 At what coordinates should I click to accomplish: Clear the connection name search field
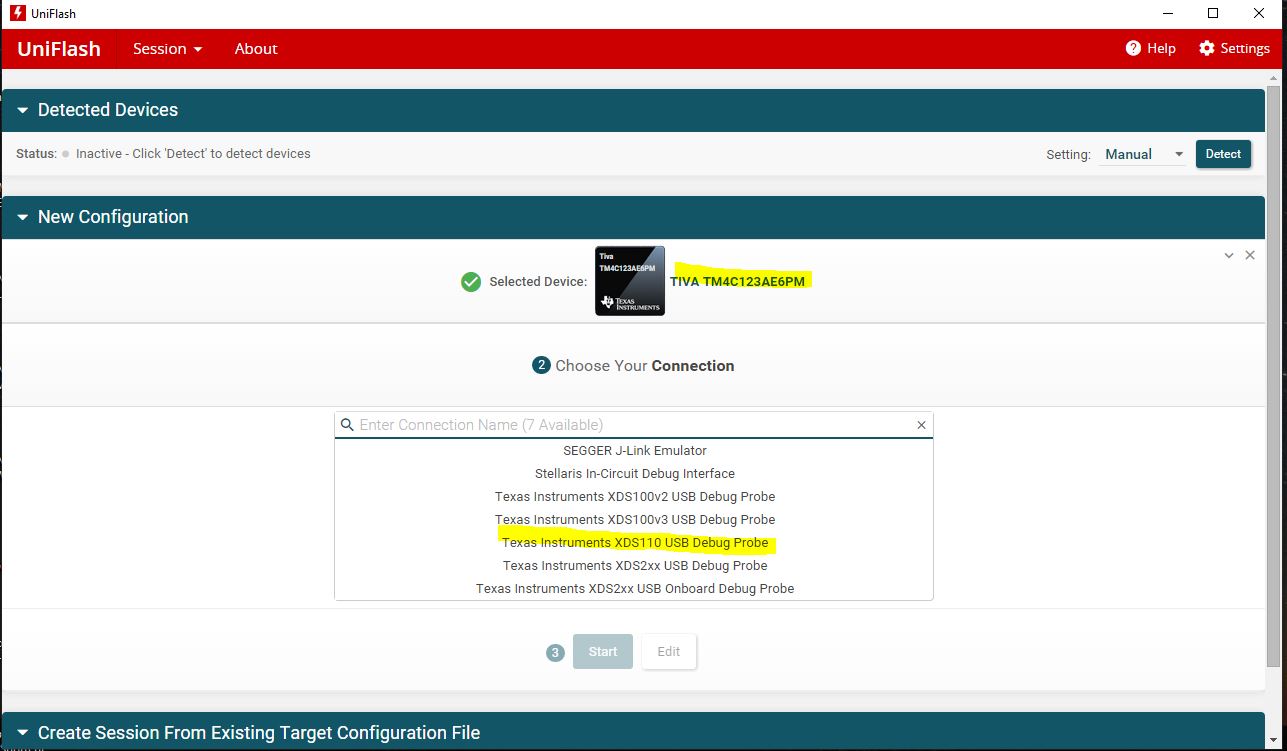point(921,425)
